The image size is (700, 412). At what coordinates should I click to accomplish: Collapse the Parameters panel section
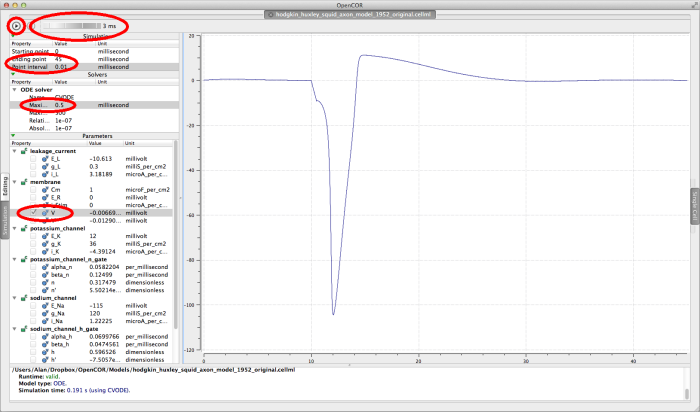[14, 136]
